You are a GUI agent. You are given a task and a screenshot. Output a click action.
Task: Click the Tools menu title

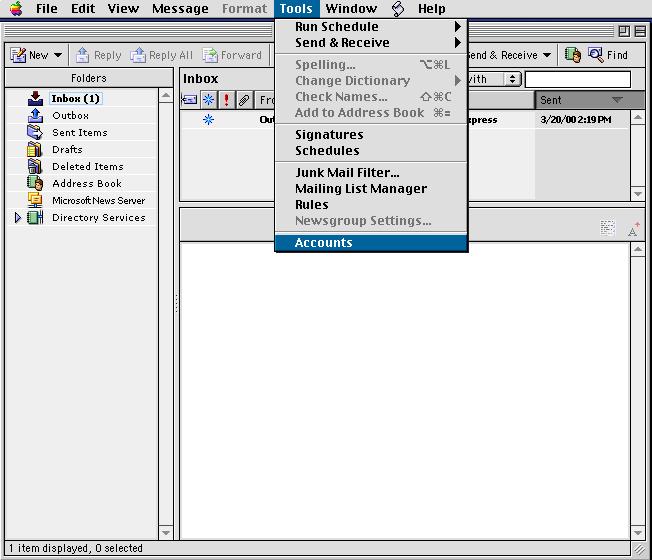pos(296,8)
